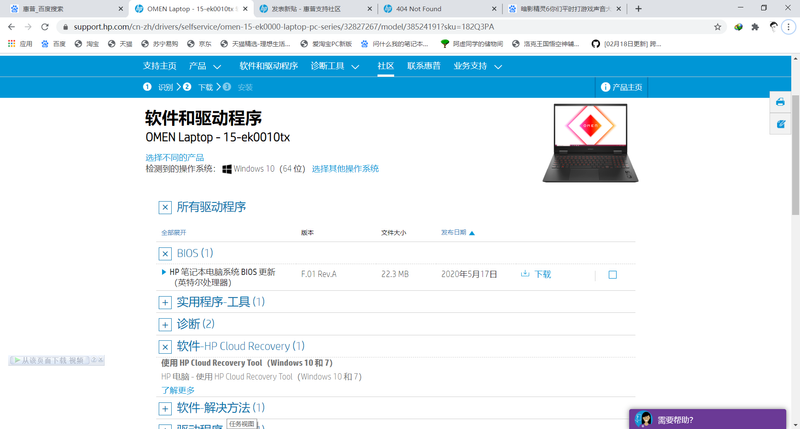Image resolution: width=800 pixels, height=429 pixels.
Task: Check the BIOS update selection checkbox
Action: 613,274
